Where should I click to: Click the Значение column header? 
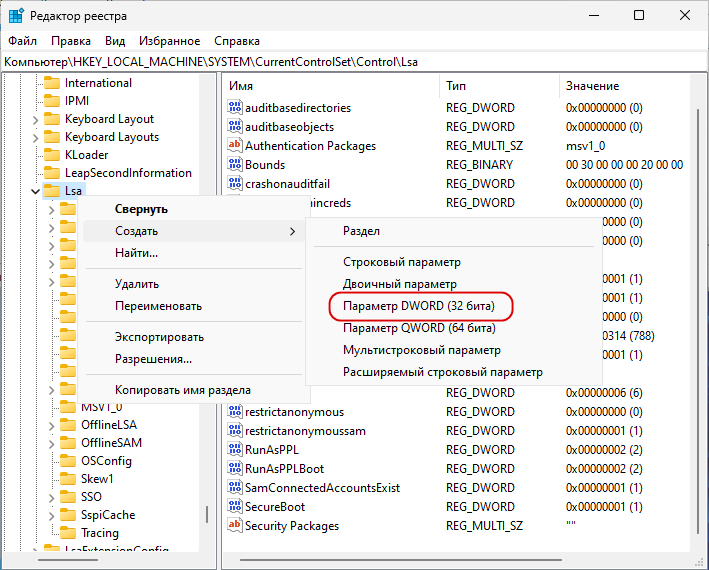pyautogui.click(x=625, y=86)
